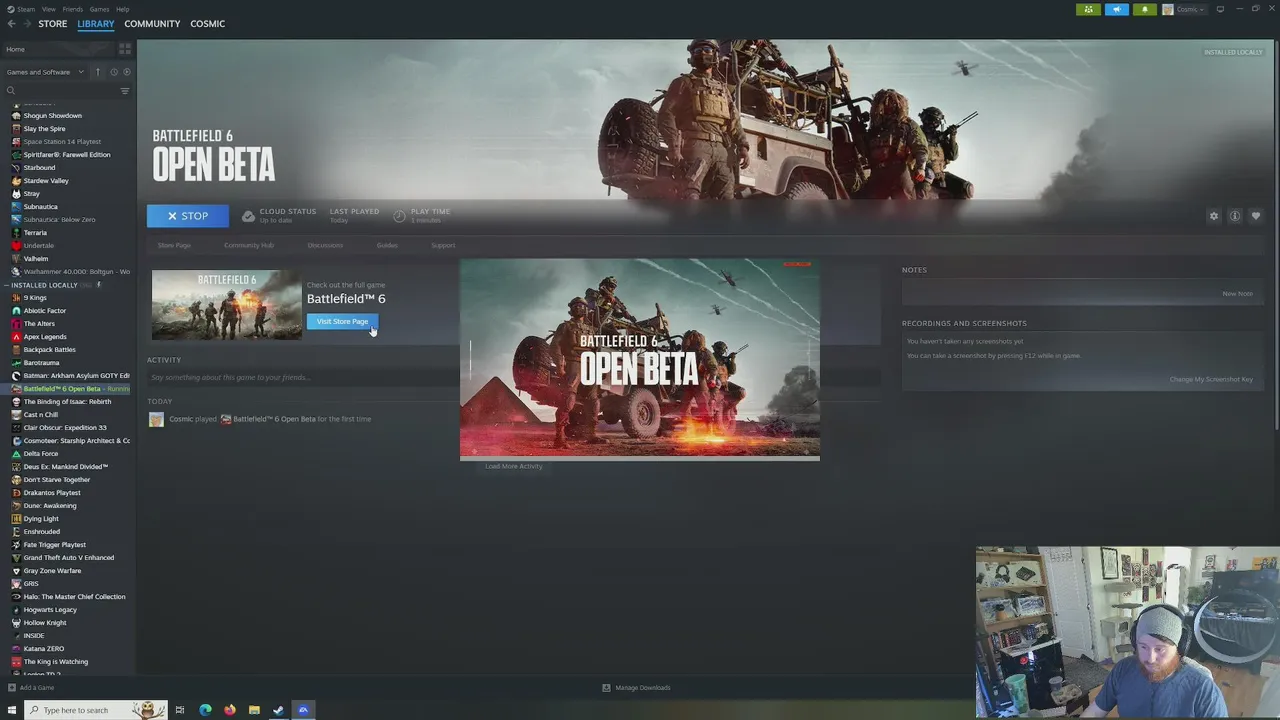Open Task View on the taskbar

[x=180, y=710]
